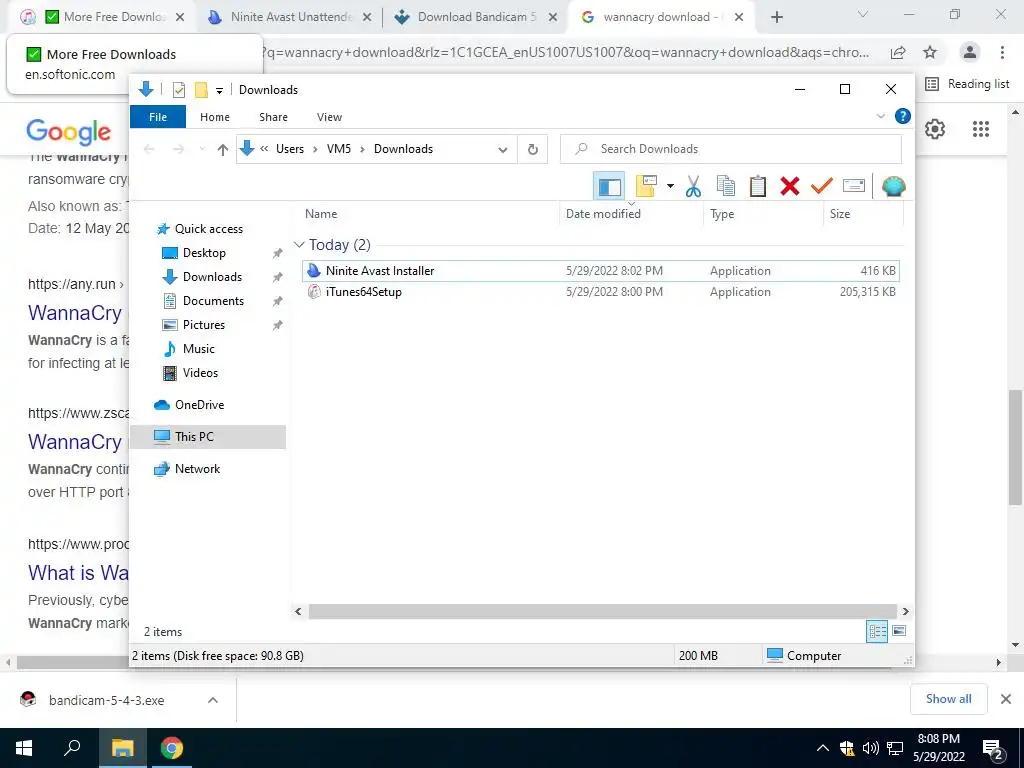Select Downloads in navigation pane

click(x=212, y=277)
